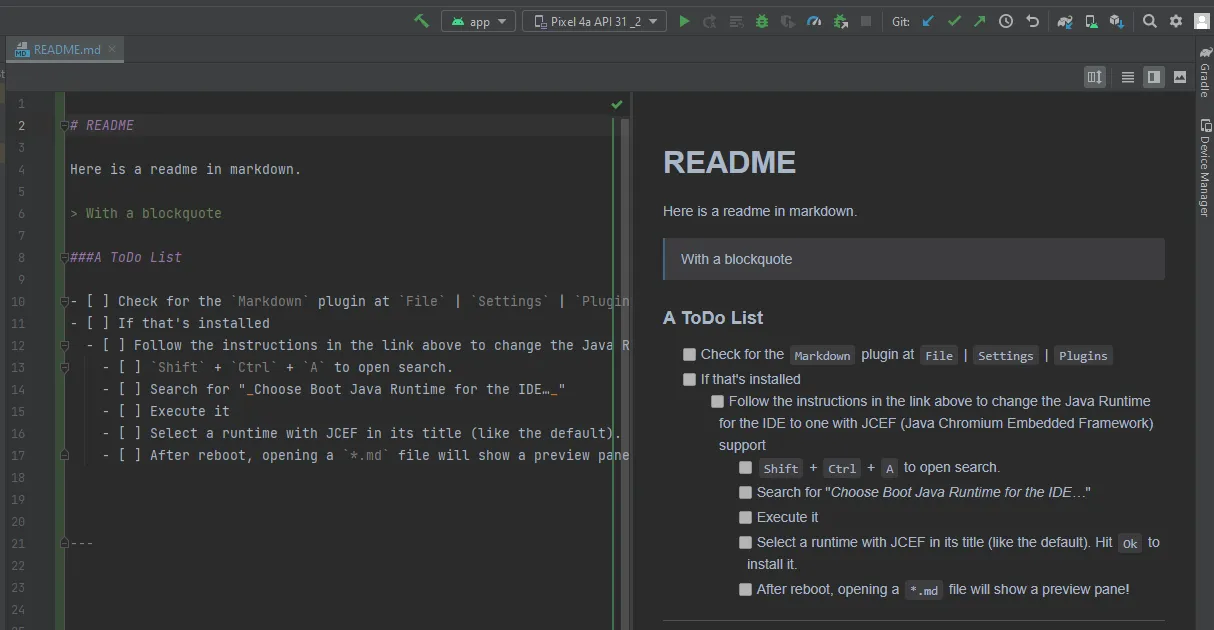
Task: Start debugging with the green bug icon
Action: 762,21
